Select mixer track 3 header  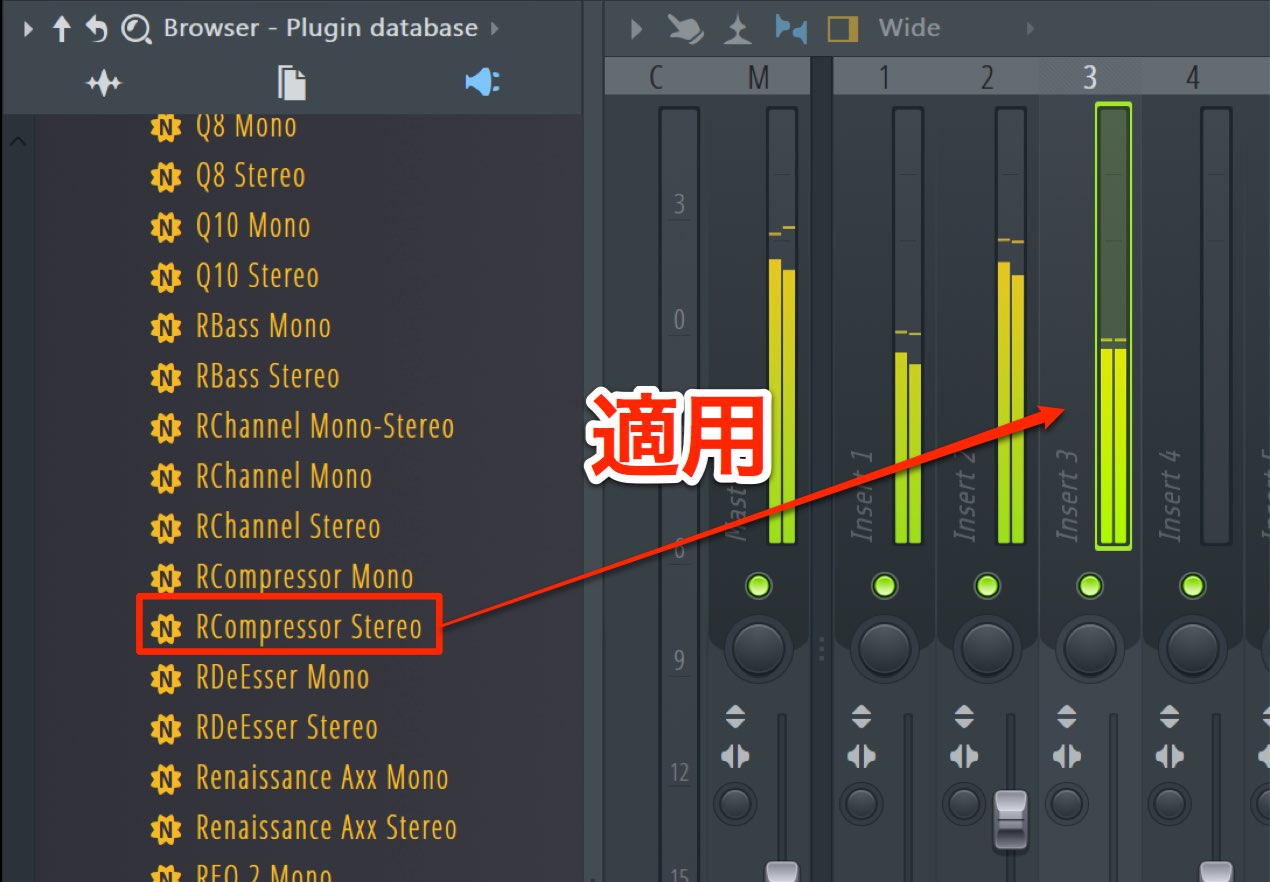click(x=1090, y=76)
